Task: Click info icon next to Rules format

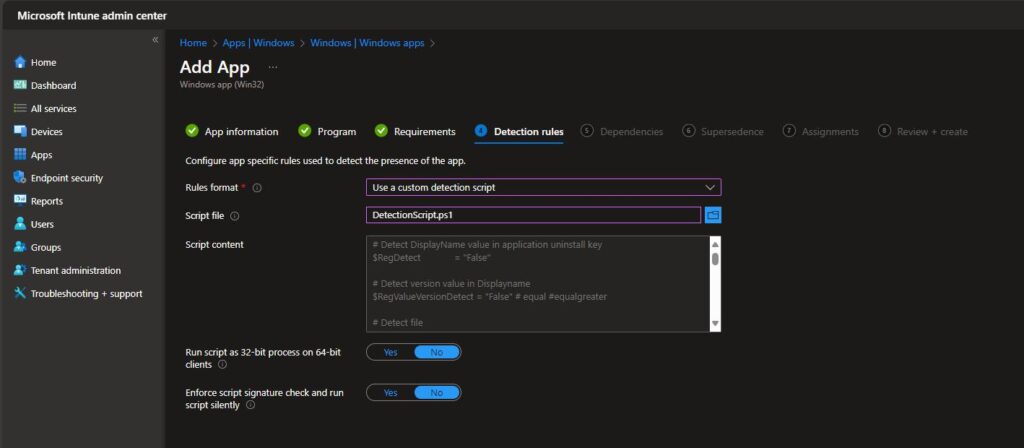Action: 257,187
